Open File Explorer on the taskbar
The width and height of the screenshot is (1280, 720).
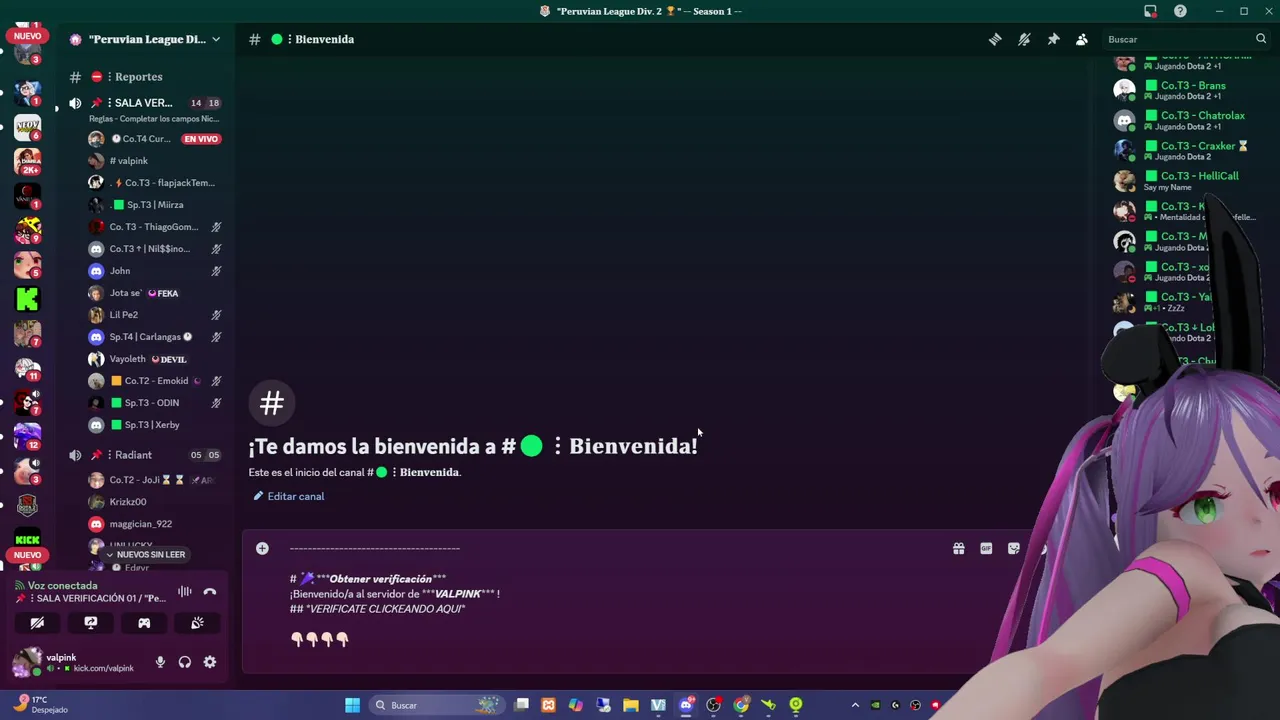631,705
